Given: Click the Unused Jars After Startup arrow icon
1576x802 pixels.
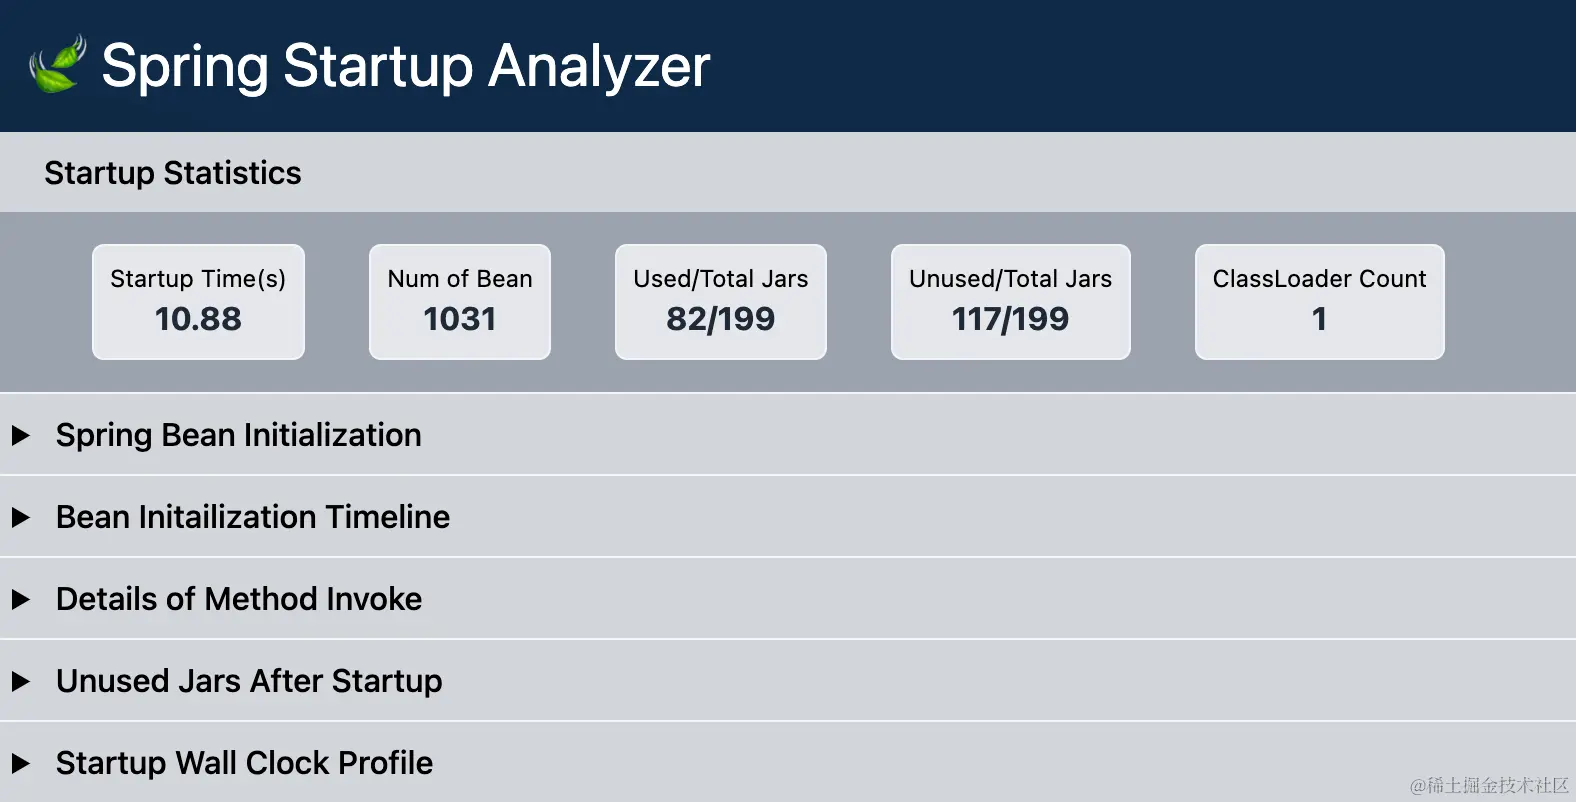Looking at the screenshot, I should click(x=22, y=681).
